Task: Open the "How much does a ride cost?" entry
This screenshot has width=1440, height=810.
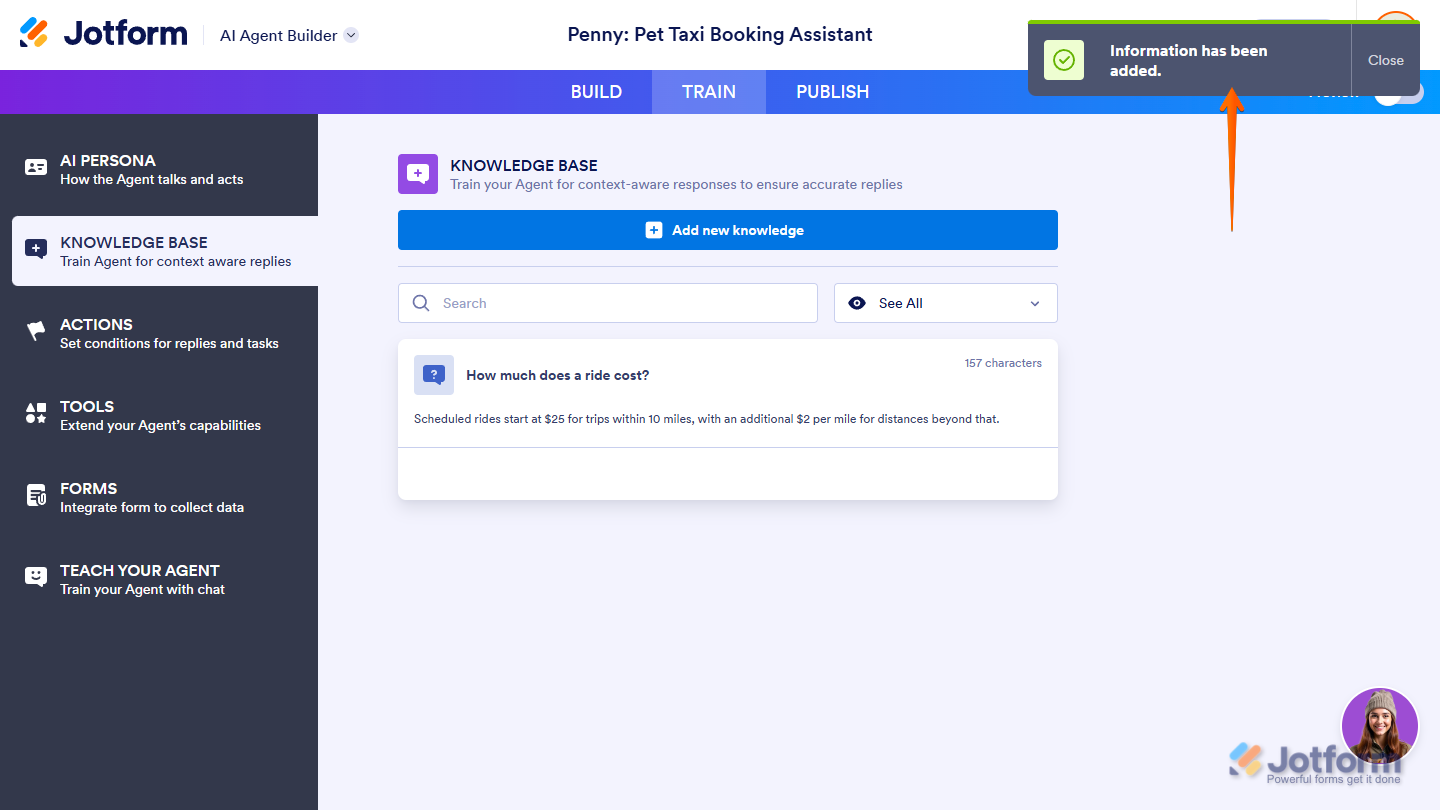Action: (558, 376)
